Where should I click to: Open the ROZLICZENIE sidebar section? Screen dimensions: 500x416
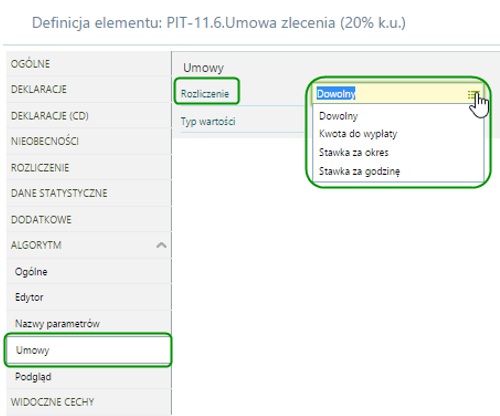pos(89,167)
